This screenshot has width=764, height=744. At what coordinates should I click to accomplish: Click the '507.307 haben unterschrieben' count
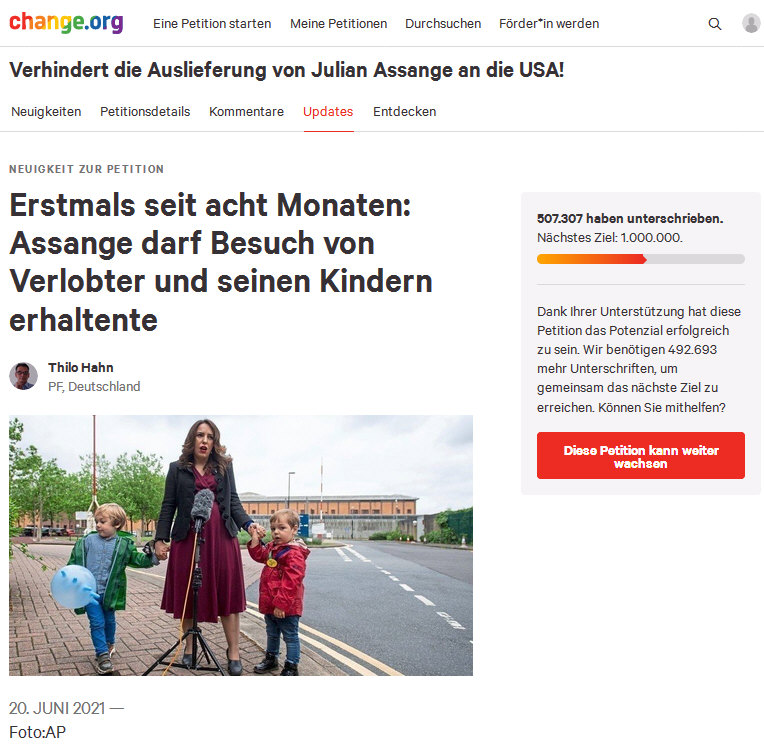pyautogui.click(x=630, y=218)
